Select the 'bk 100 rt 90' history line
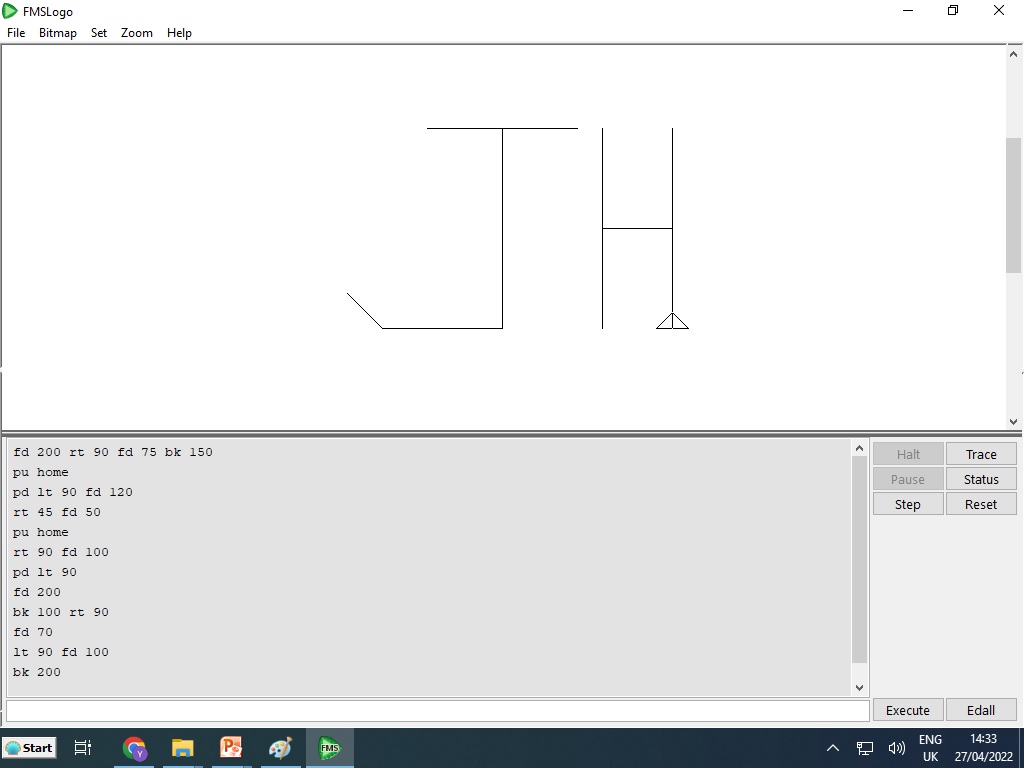 (61, 612)
